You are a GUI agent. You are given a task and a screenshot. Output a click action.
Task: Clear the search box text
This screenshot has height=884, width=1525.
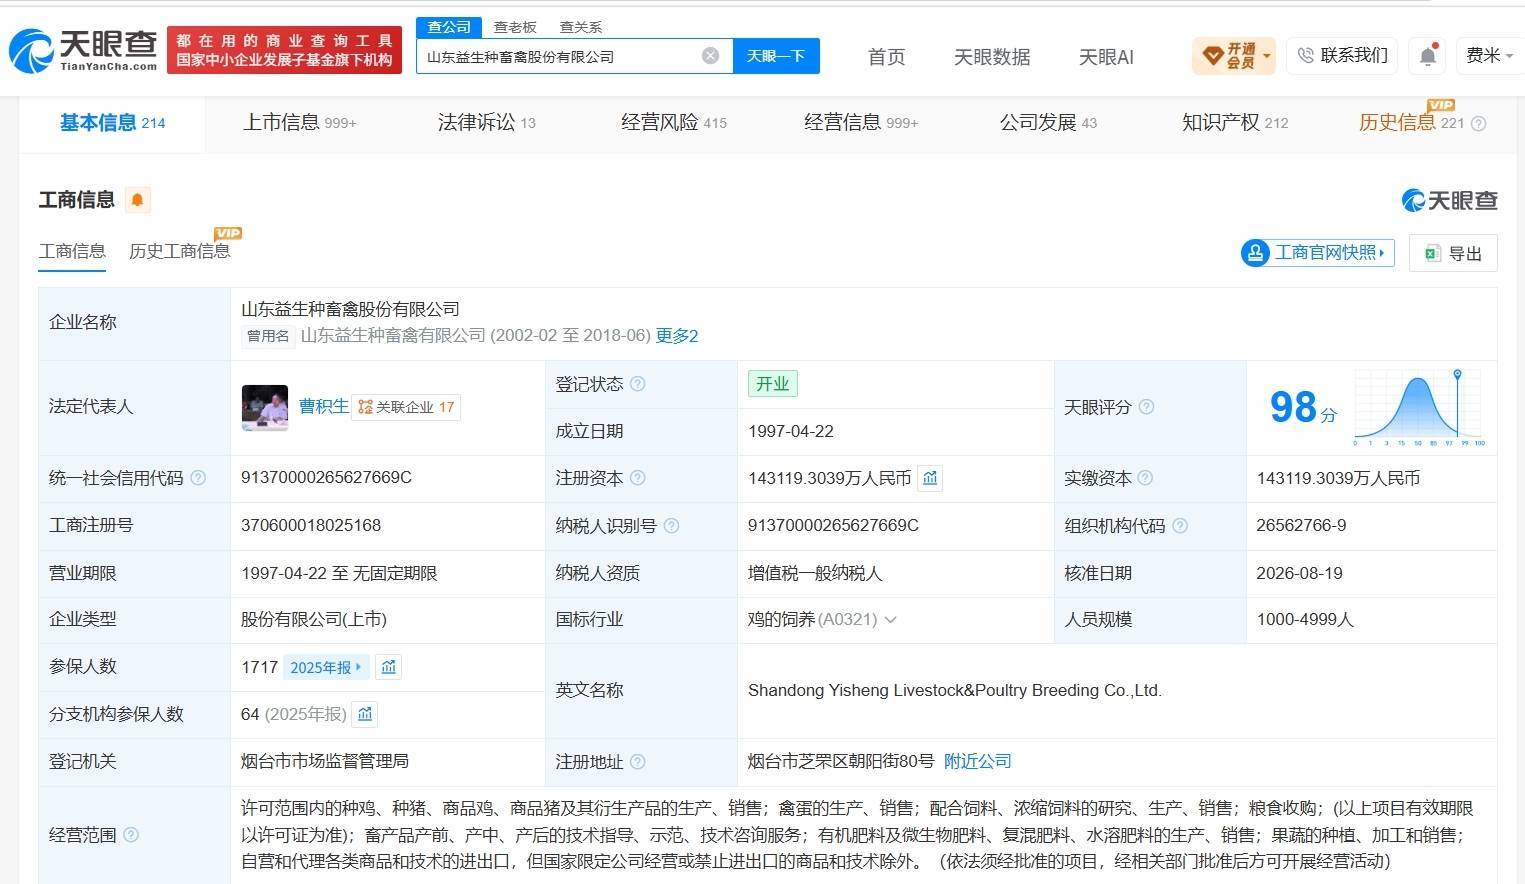pos(710,56)
